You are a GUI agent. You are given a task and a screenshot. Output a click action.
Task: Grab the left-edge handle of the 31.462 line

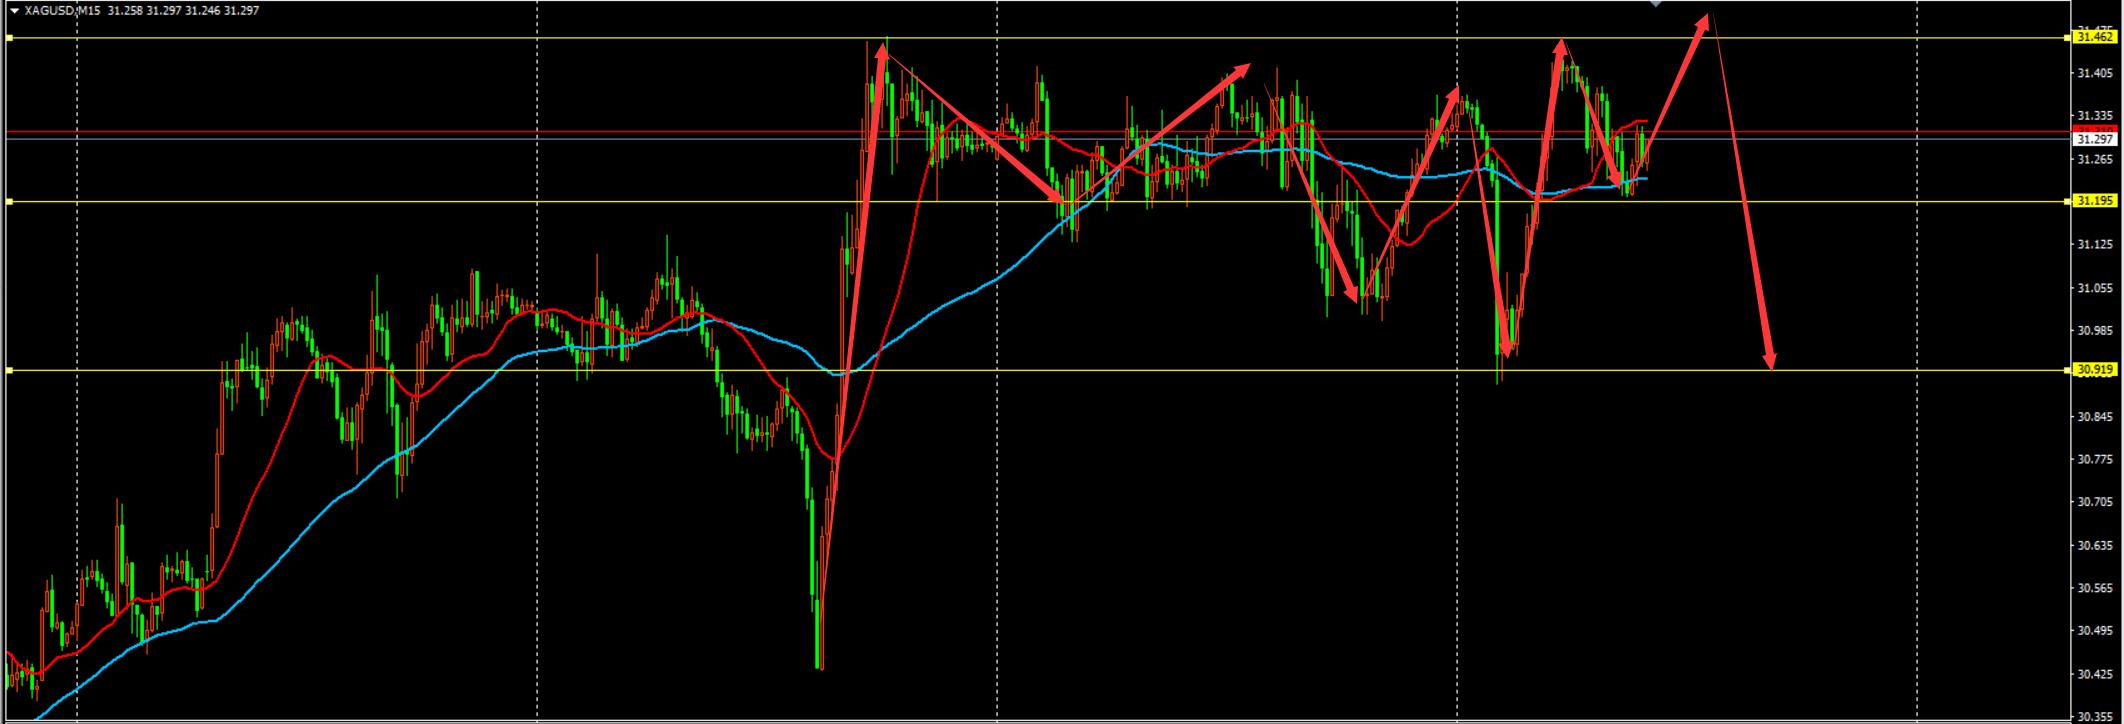(8, 38)
